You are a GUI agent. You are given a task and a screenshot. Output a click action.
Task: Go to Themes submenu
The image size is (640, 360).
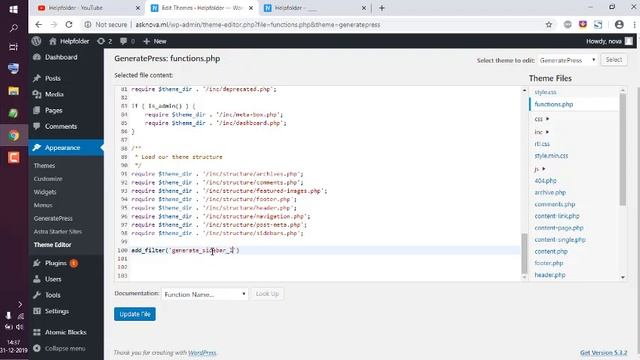44,165
